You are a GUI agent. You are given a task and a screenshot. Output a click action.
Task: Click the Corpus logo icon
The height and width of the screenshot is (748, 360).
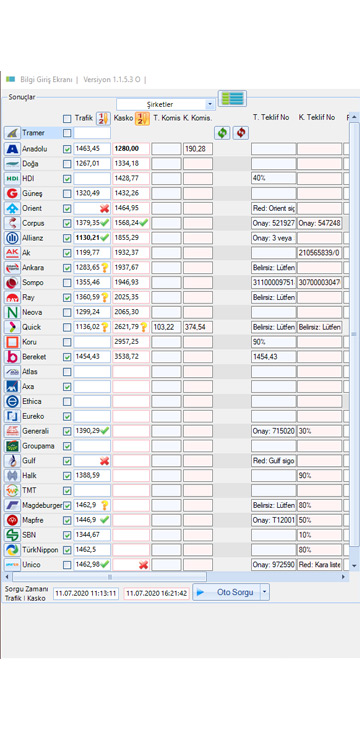[x=12, y=223]
